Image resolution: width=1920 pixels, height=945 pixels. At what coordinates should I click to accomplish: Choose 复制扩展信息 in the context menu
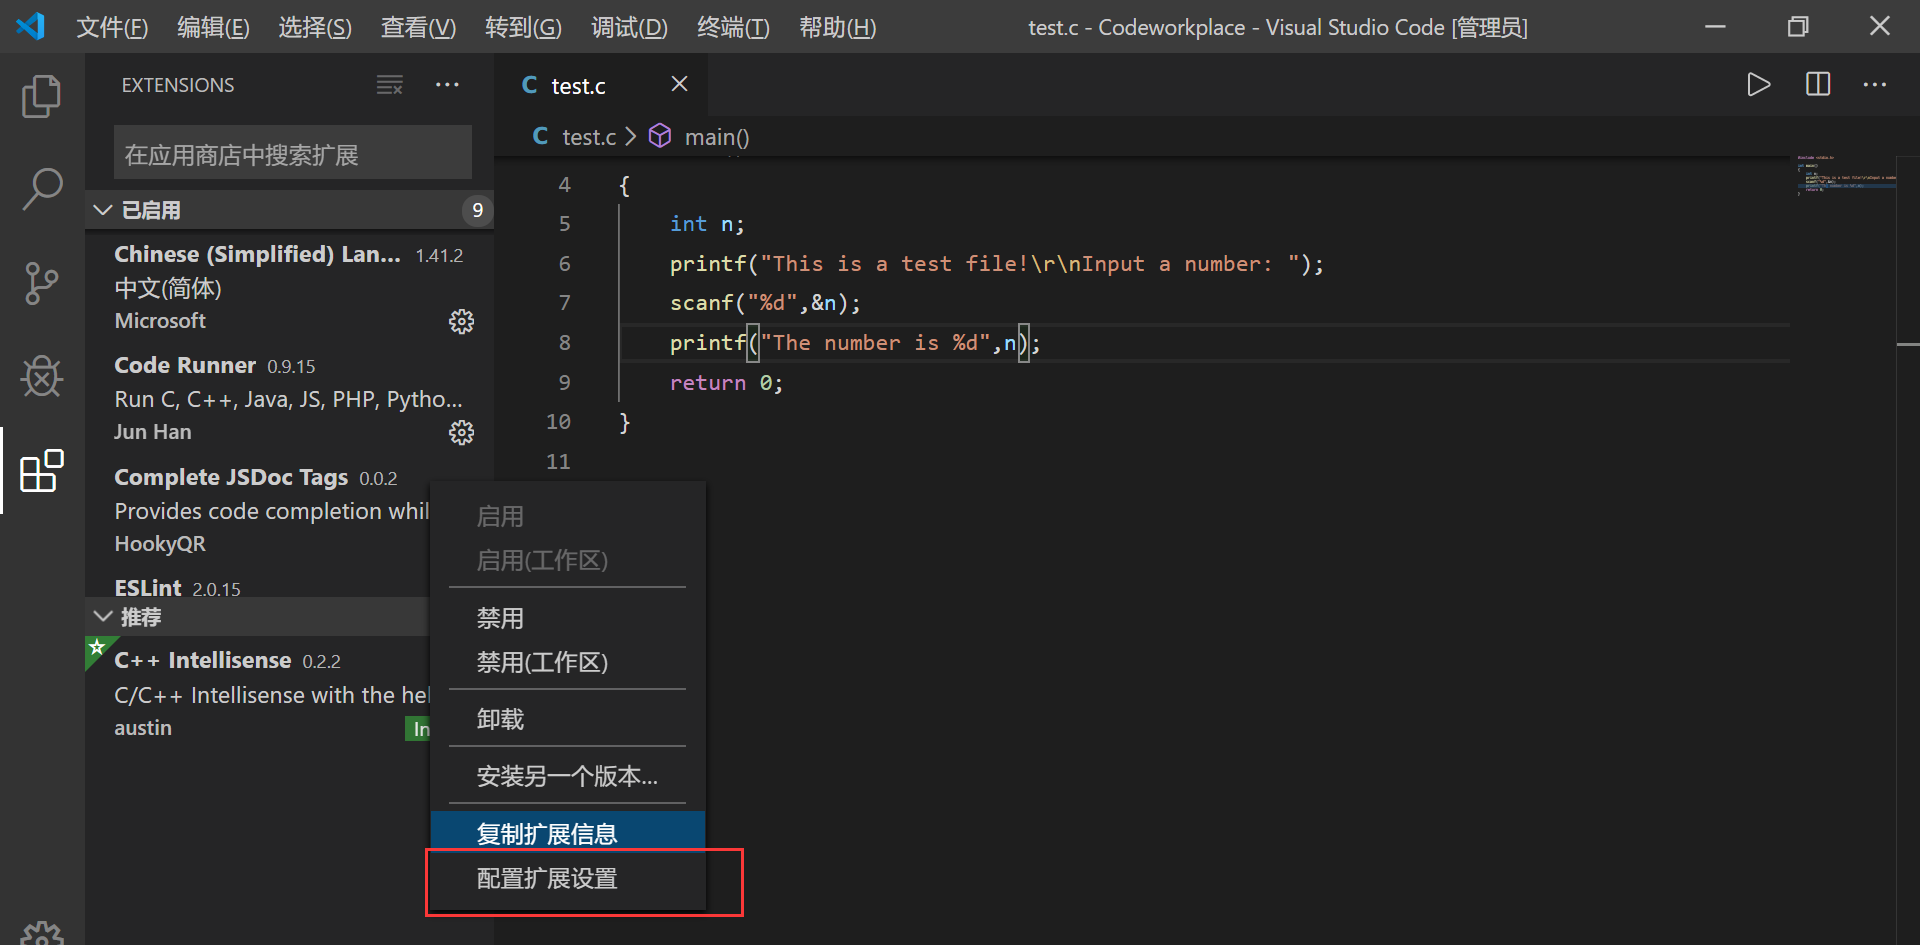(x=568, y=833)
